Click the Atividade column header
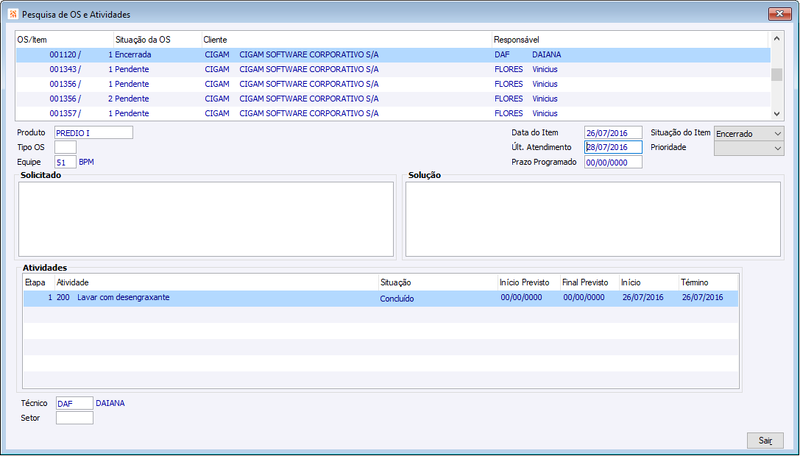This screenshot has width=800, height=456. (x=216, y=283)
